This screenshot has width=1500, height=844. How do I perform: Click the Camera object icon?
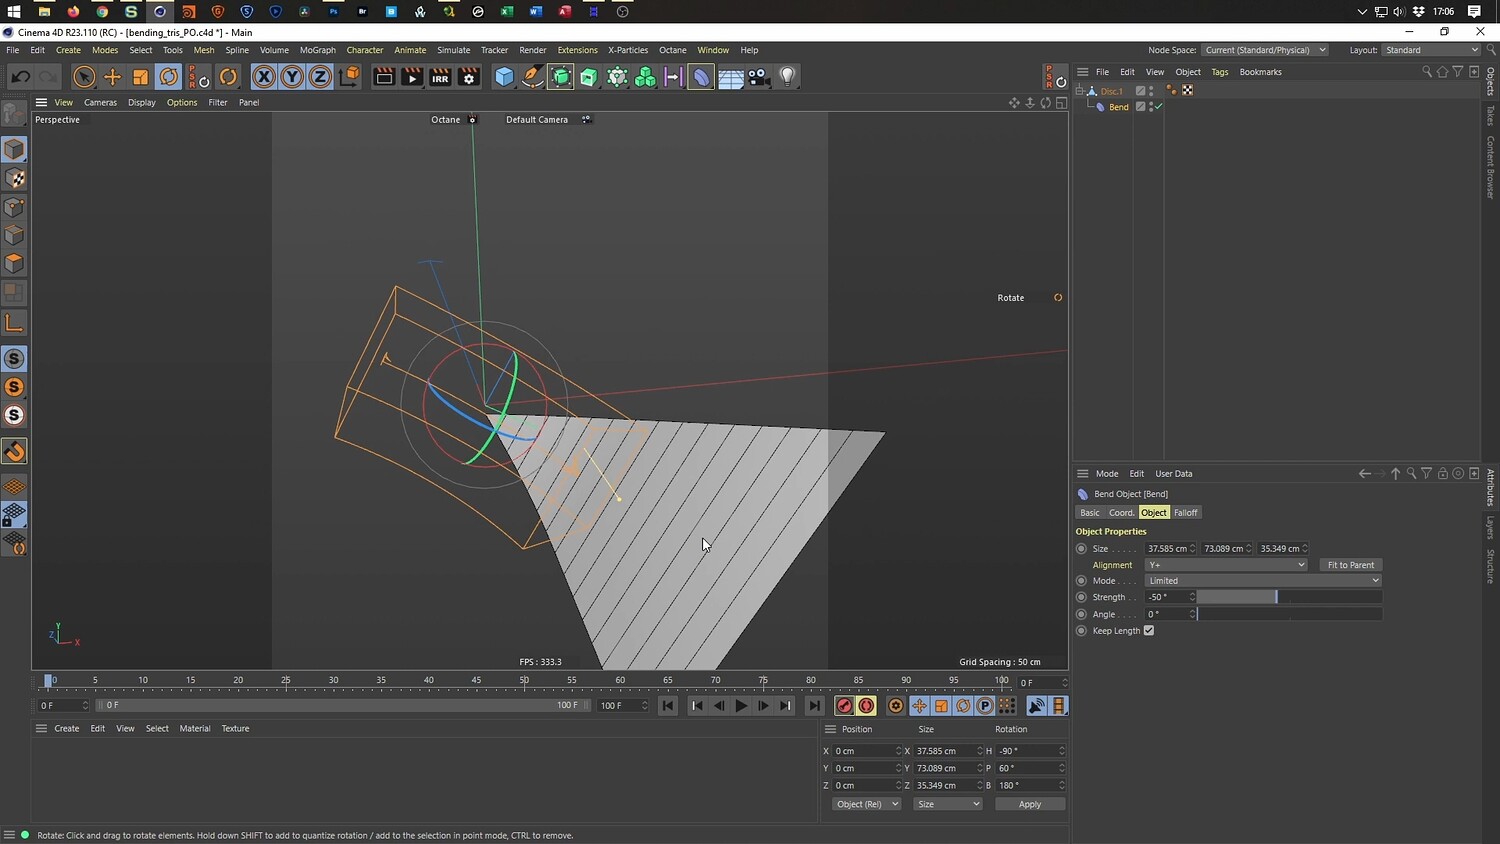click(x=759, y=77)
